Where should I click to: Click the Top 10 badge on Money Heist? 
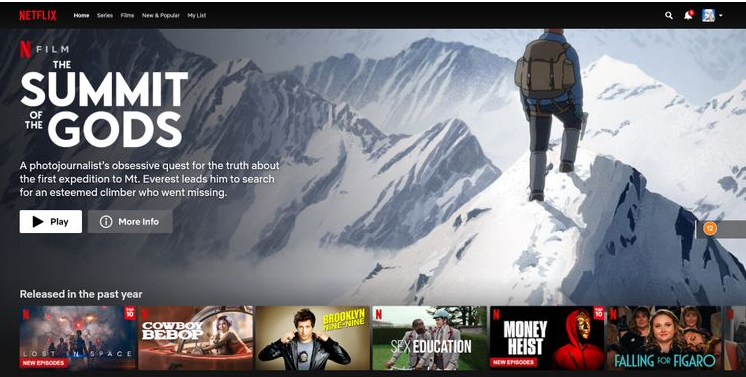point(599,313)
